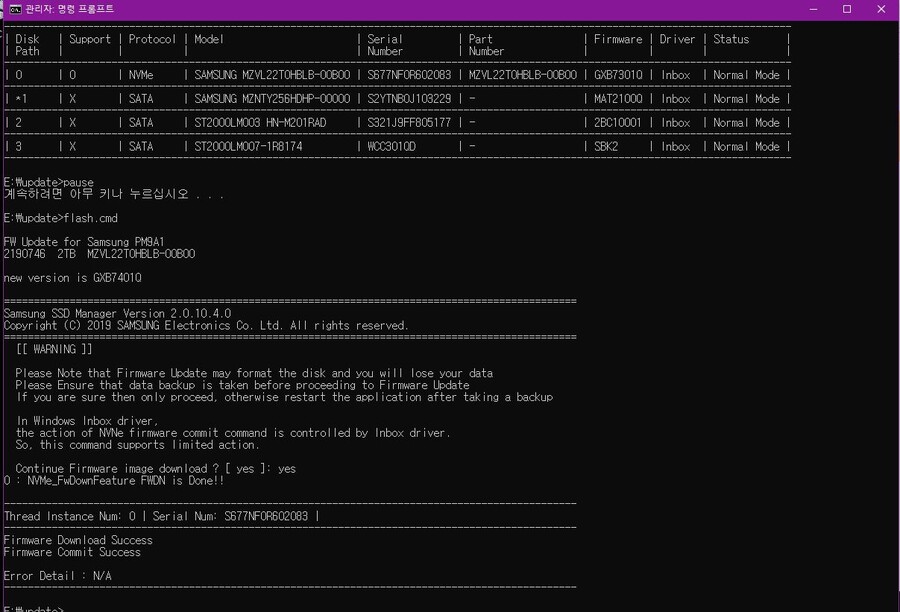Click the firmware value 'MAT2100Q'

coord(618,99)
